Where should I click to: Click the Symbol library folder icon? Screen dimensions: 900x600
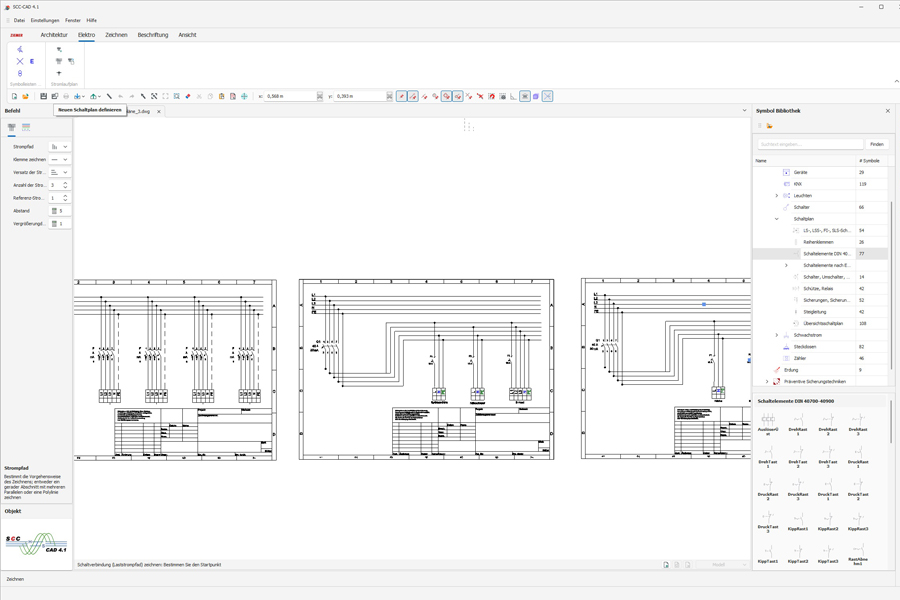769,126
